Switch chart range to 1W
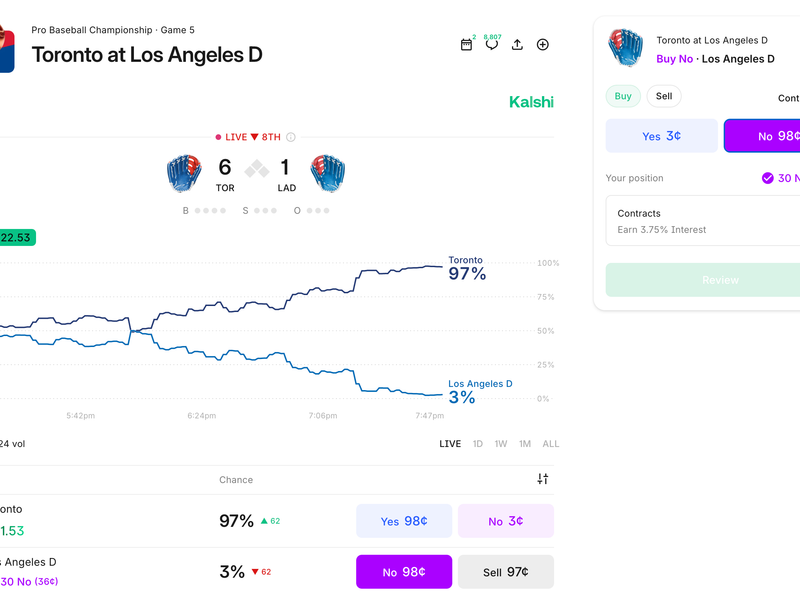Viewport: 800px width, 600px height. point(501,444)
